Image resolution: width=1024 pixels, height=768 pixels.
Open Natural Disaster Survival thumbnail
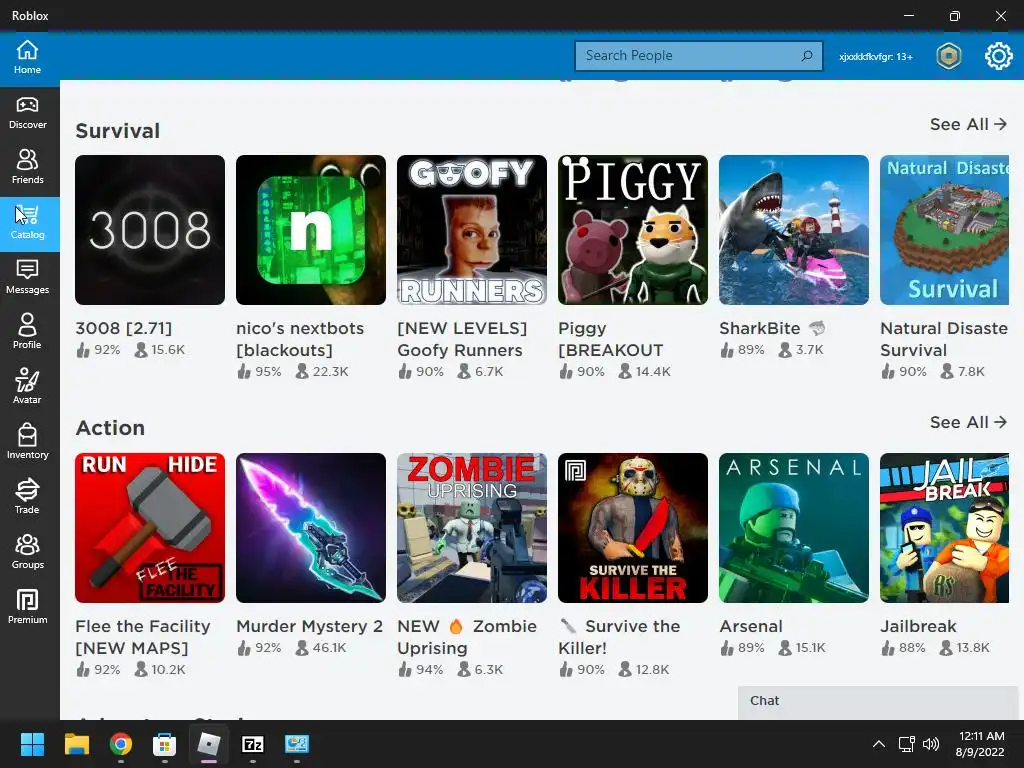pyautogui.click(x=944, y=230)
